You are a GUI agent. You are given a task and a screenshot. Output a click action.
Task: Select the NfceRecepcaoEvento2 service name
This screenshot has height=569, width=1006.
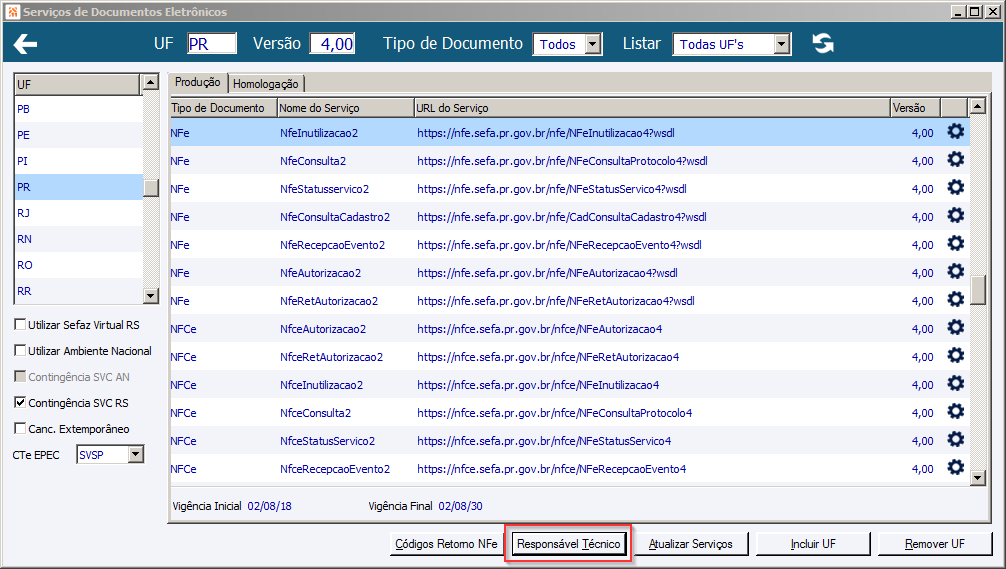[335, 469]
